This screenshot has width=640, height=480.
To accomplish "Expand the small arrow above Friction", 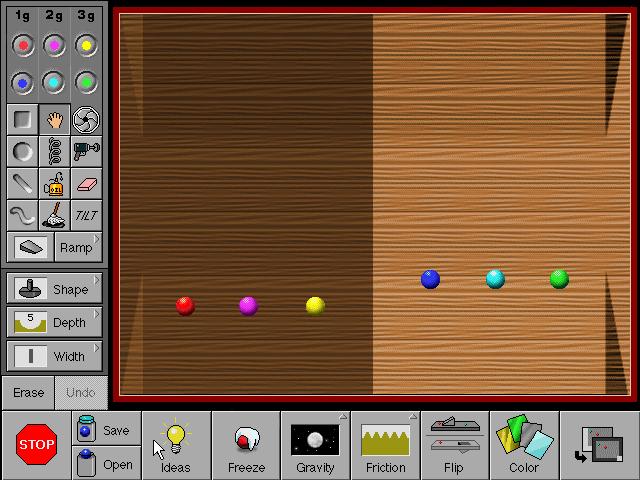I will coord(413,417).
